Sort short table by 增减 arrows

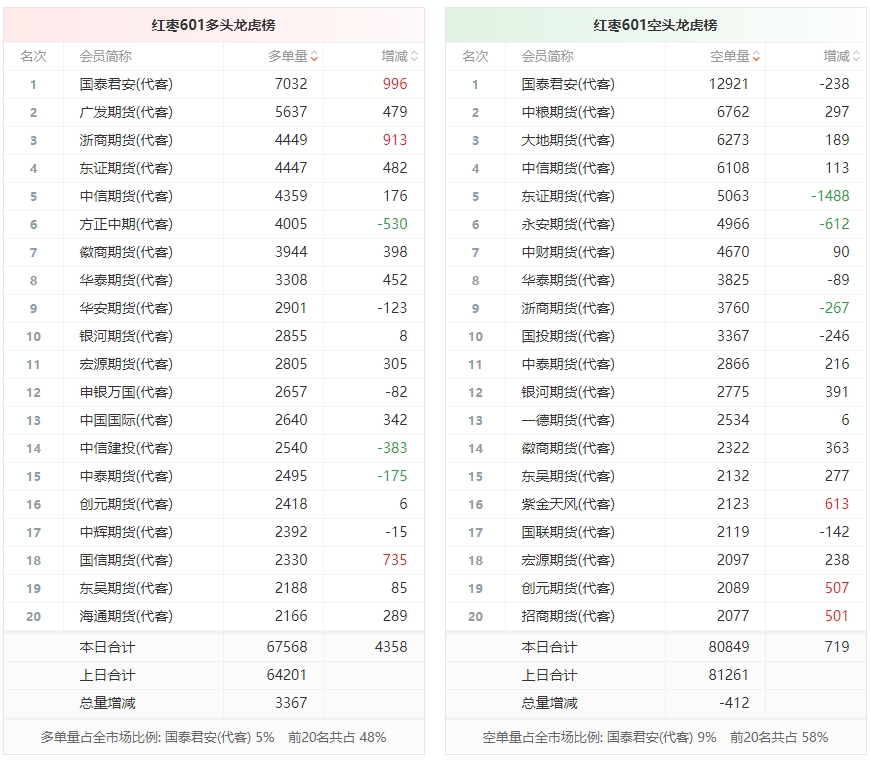tap(857, 56)
